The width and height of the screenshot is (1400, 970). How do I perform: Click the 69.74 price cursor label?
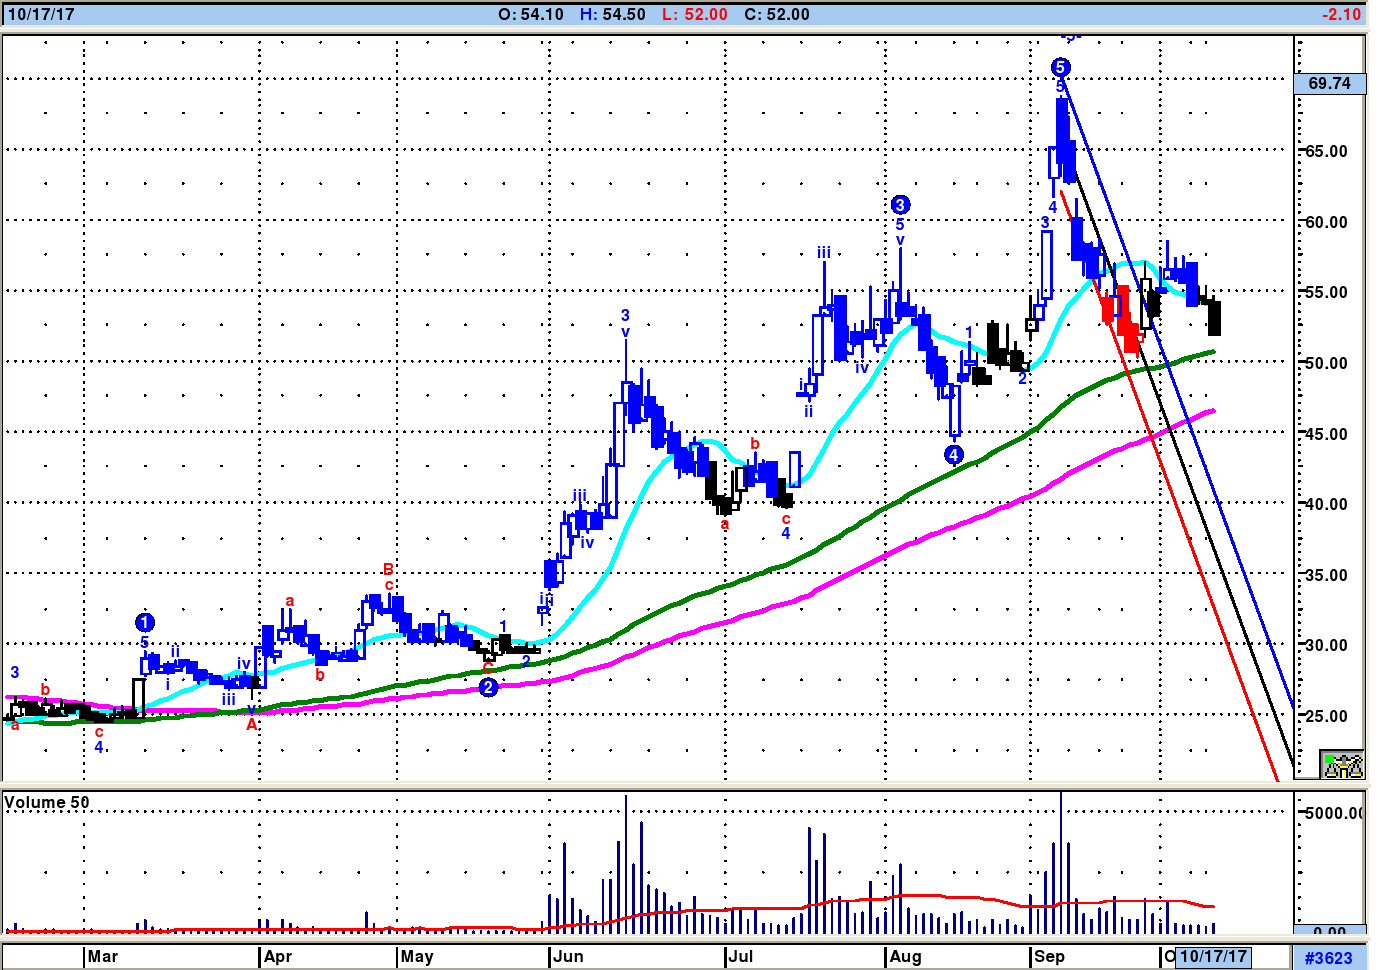1329,83
